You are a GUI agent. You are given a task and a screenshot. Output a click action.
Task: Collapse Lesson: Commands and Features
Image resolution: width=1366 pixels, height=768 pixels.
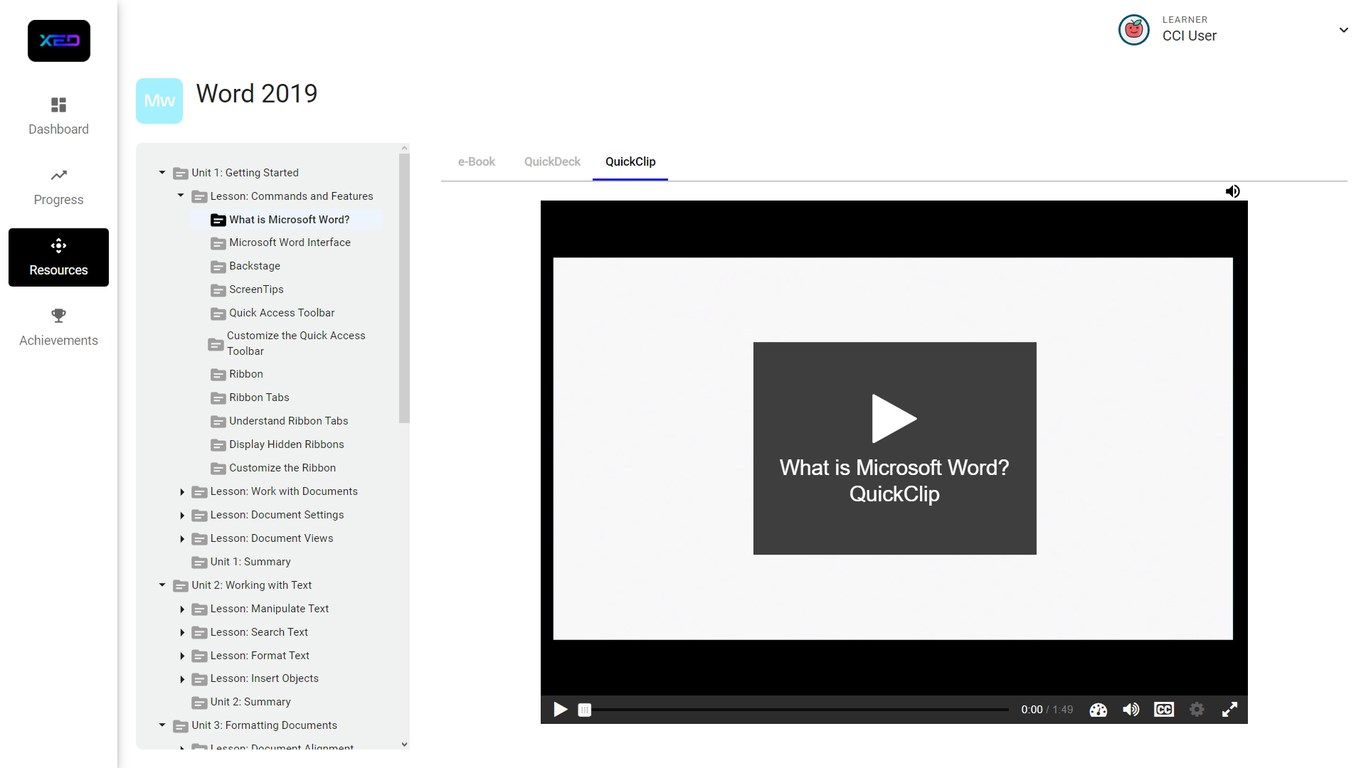[181, 196]
